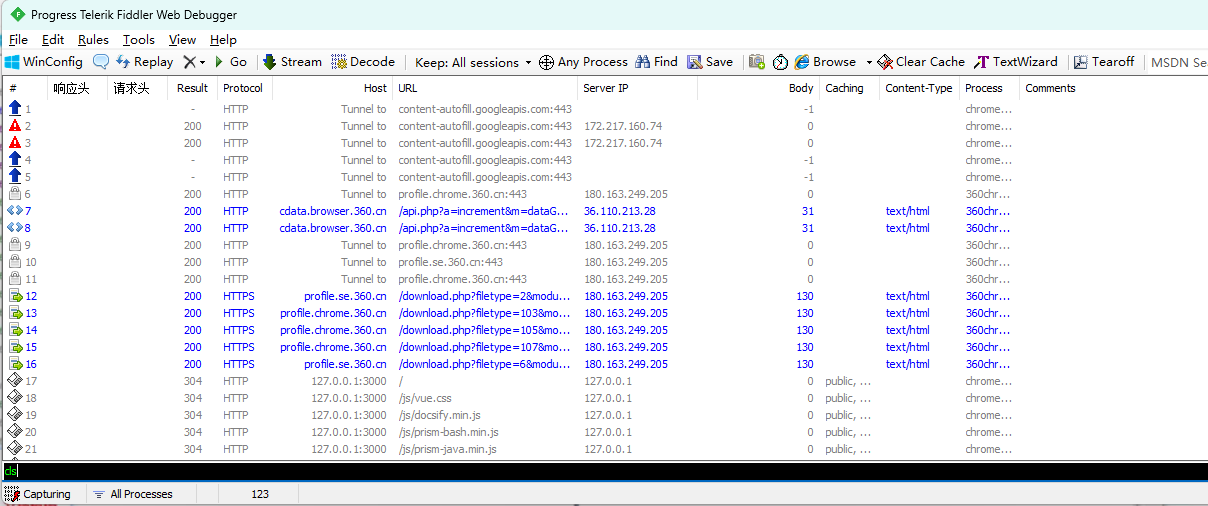Image resolution: width=1208 pixels, height=506 pixels.
Task: Click the speech bubble comment icon
Action: click(x=101, y=62)
